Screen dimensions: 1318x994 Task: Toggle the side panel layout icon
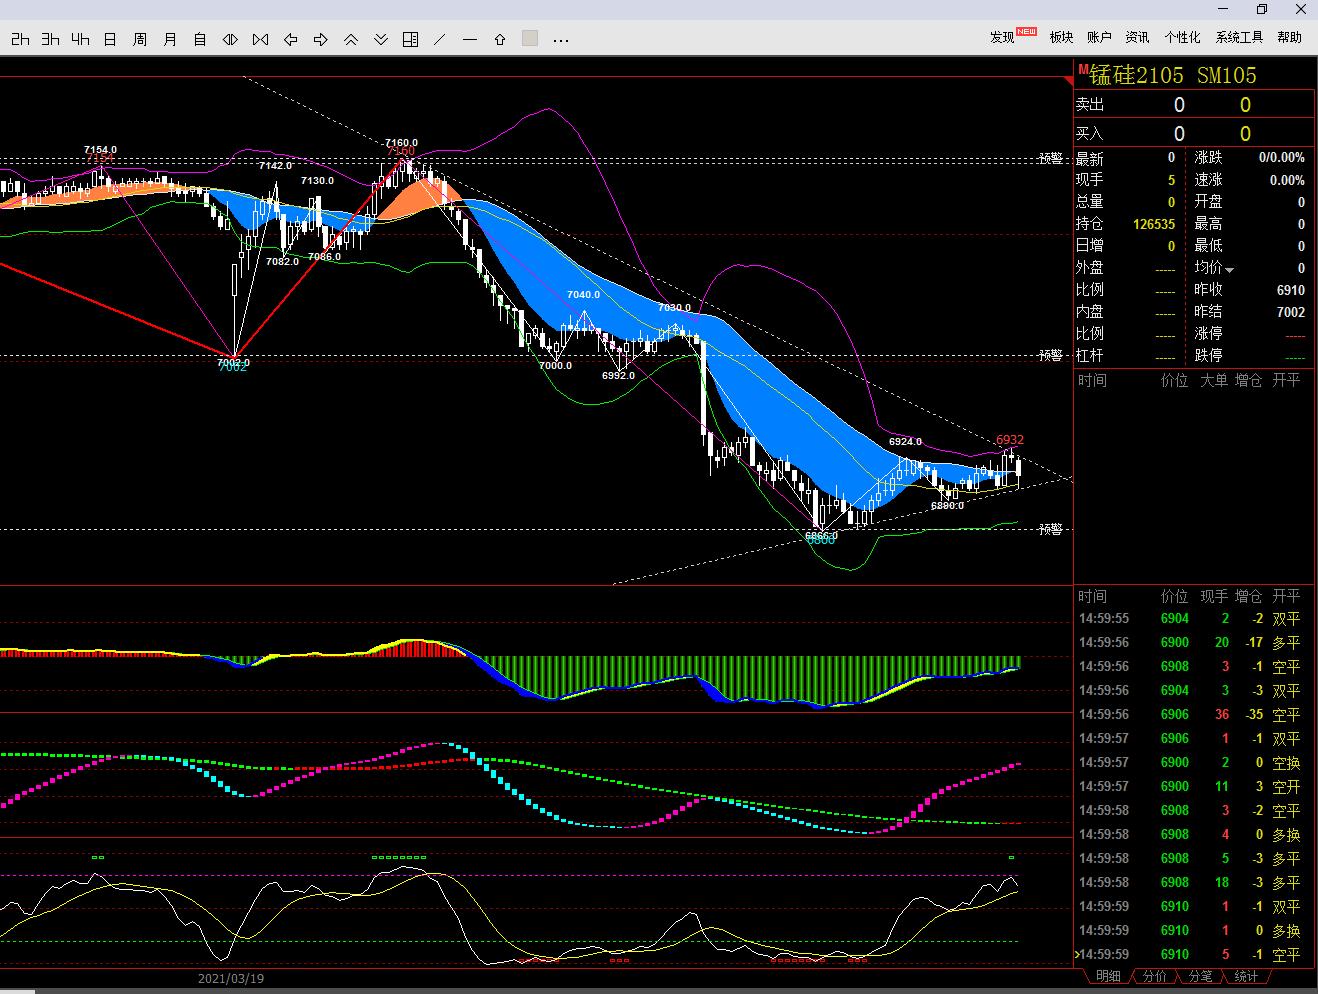click(x=410, y=39)
